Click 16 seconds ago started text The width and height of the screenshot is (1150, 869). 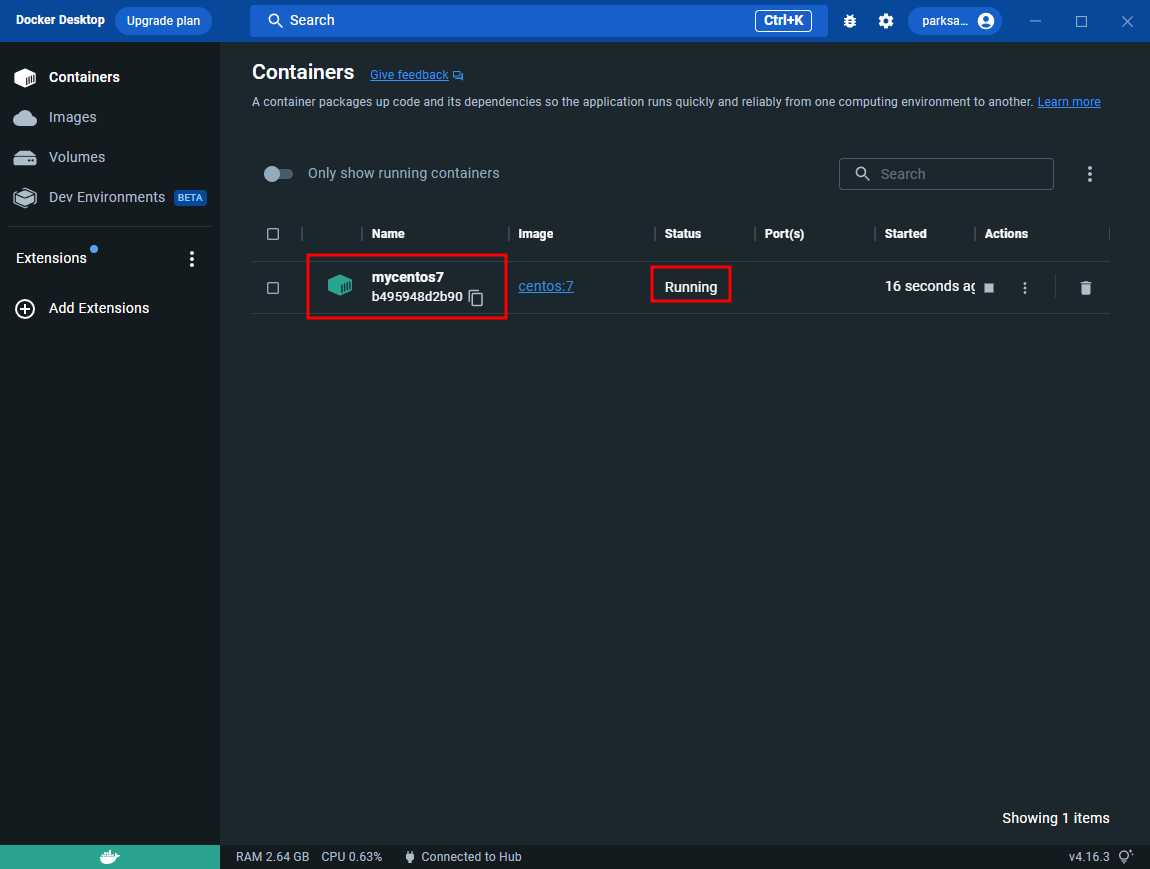929,287
